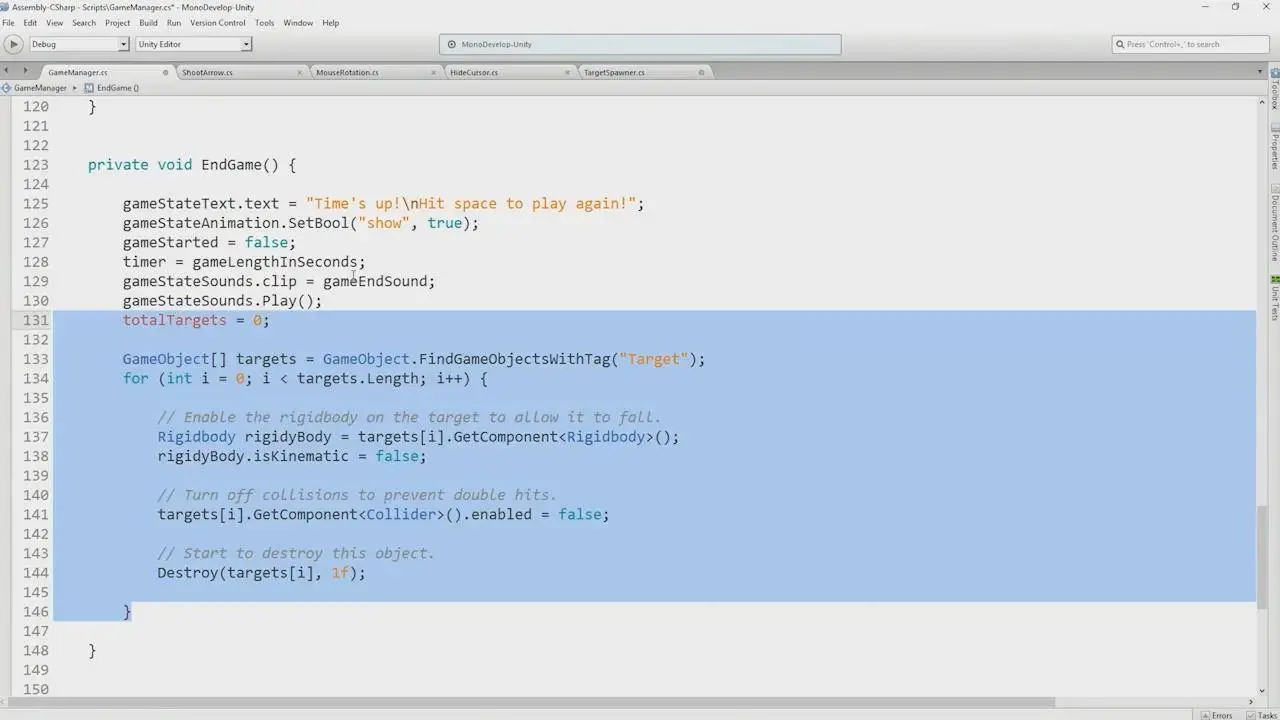Navigate to previous document tab arrow
Image resolution: width=1280 pixels, height=720 pixels.
coord(8,71)
